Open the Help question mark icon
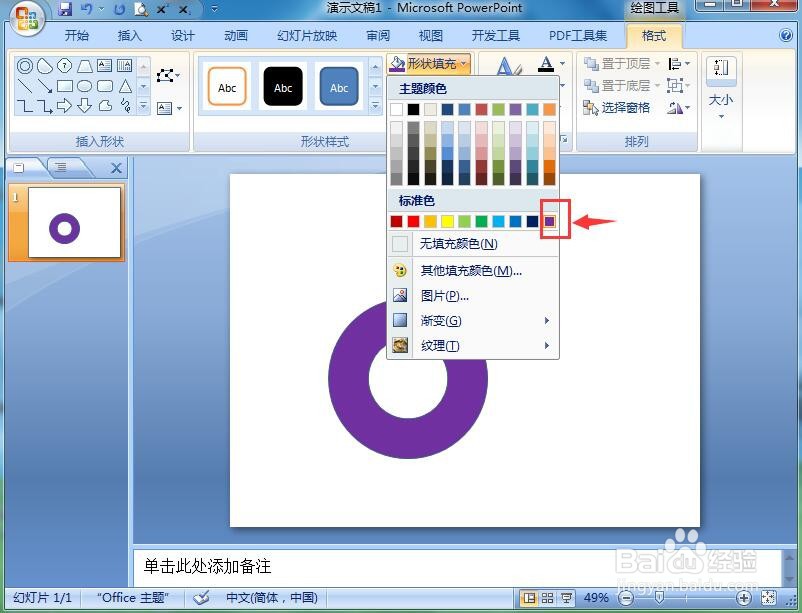 786,35
